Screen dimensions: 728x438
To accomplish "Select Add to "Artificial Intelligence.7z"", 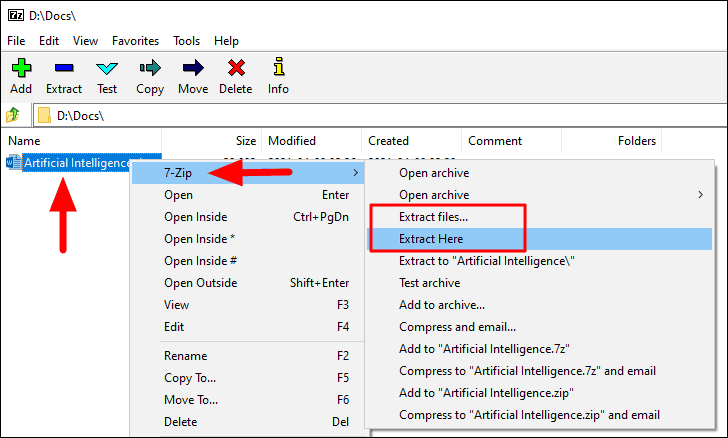I will tap(540, 349).
